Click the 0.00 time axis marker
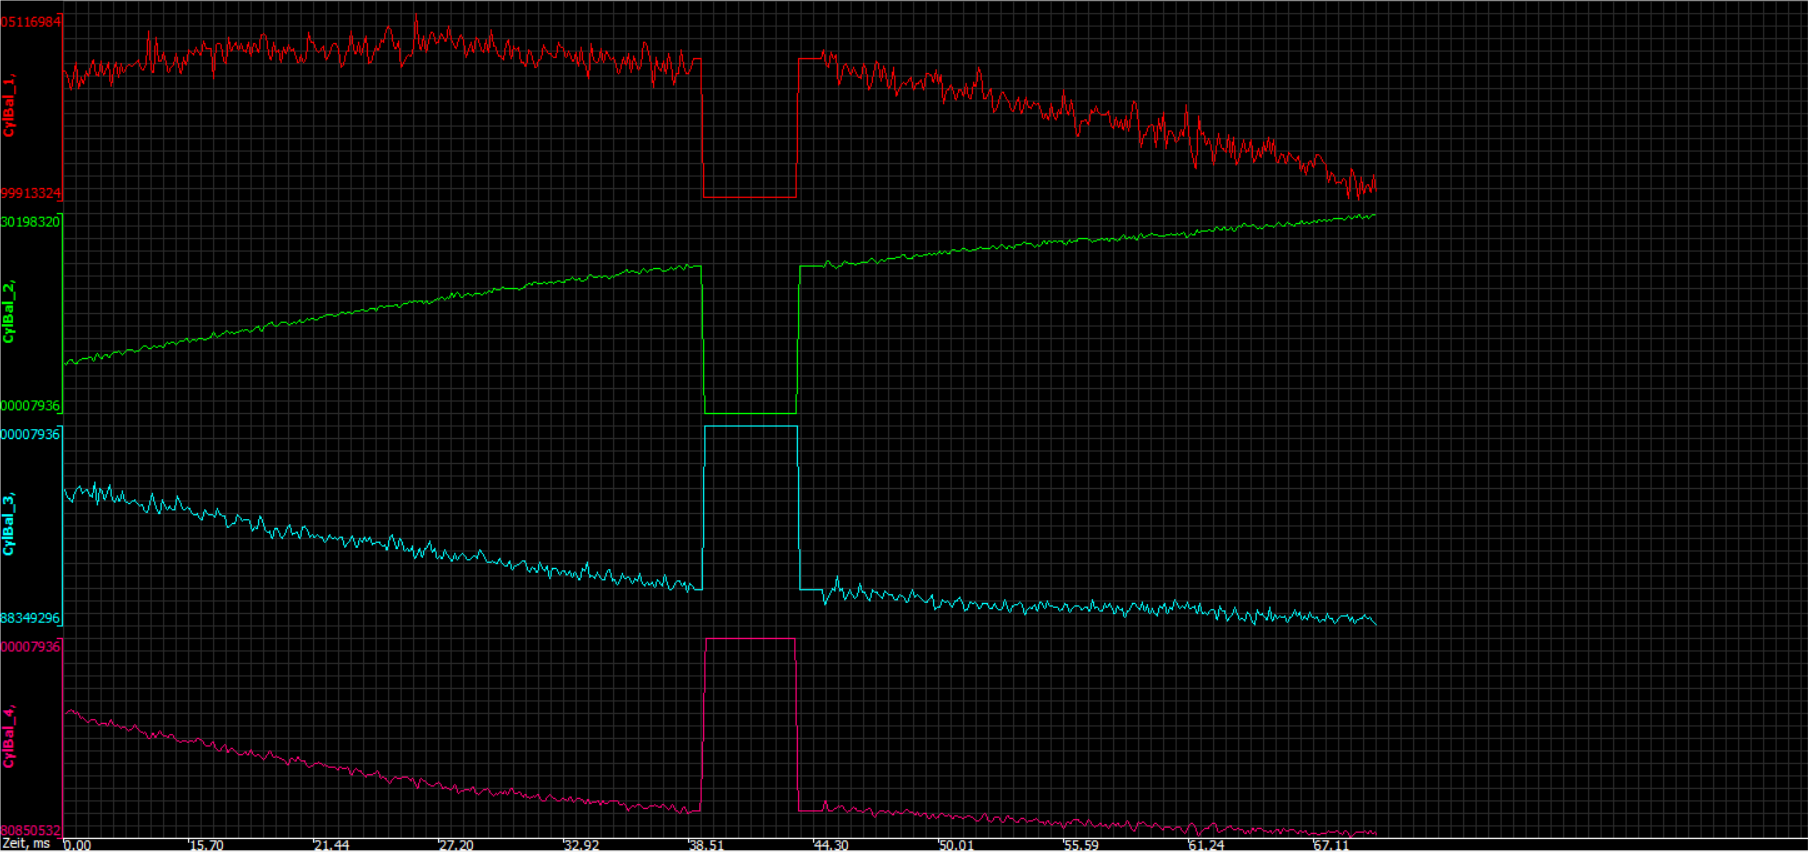This screenshot has height=852, width=1808. [x=78, y=845]
